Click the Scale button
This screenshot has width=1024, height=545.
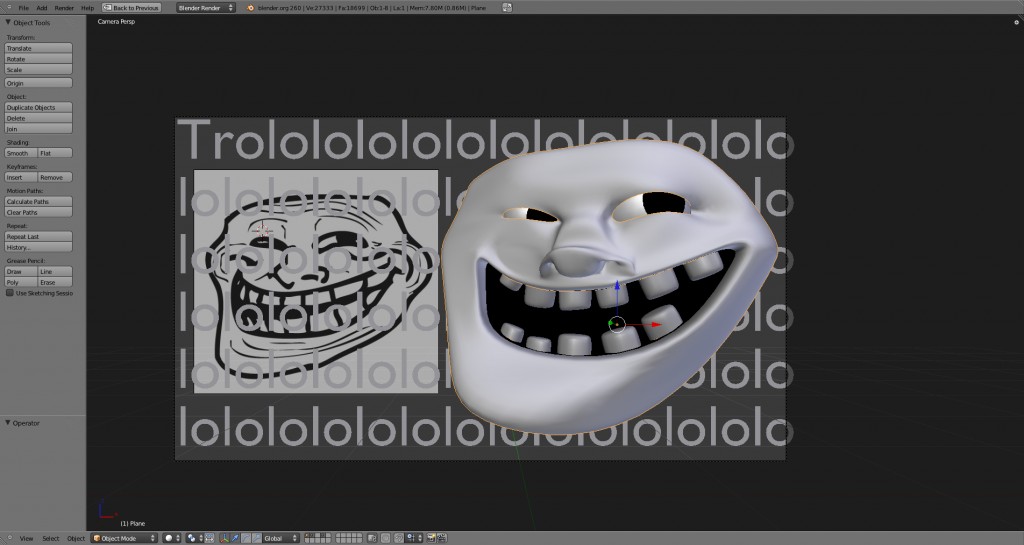click(x=39, y=70)
